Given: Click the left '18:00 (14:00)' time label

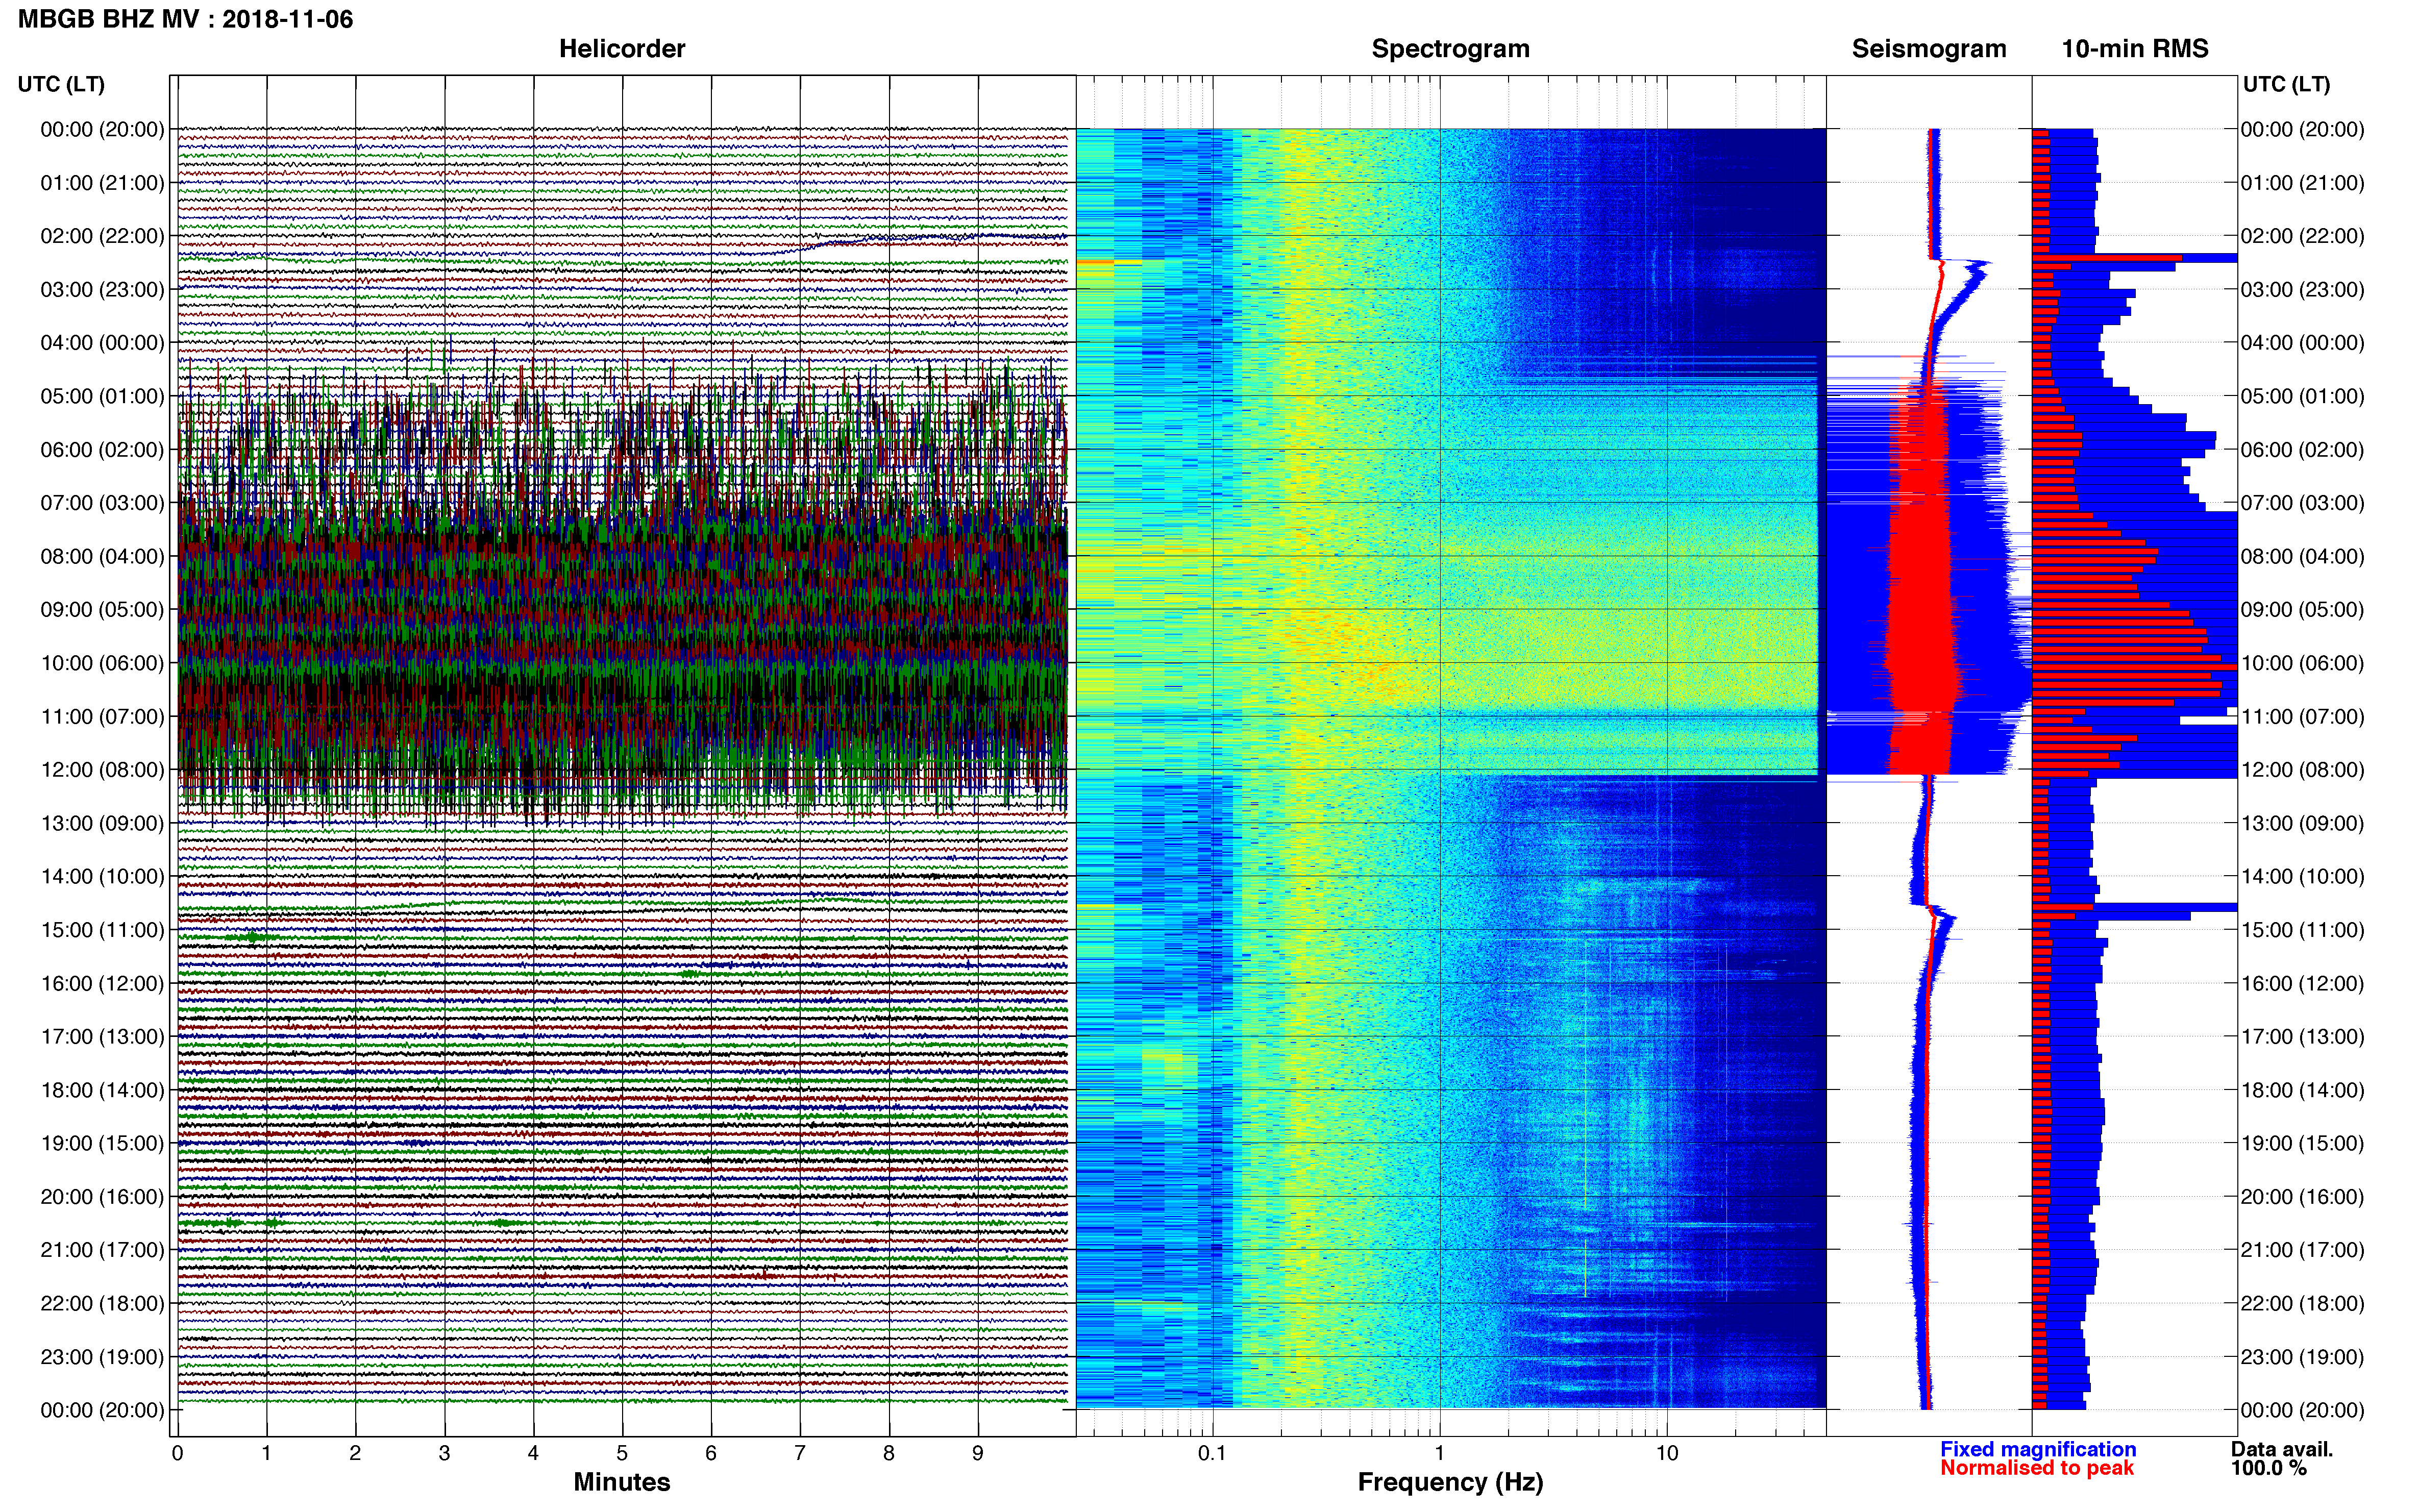Looking at the screenshot, I should pos(102,1090).
